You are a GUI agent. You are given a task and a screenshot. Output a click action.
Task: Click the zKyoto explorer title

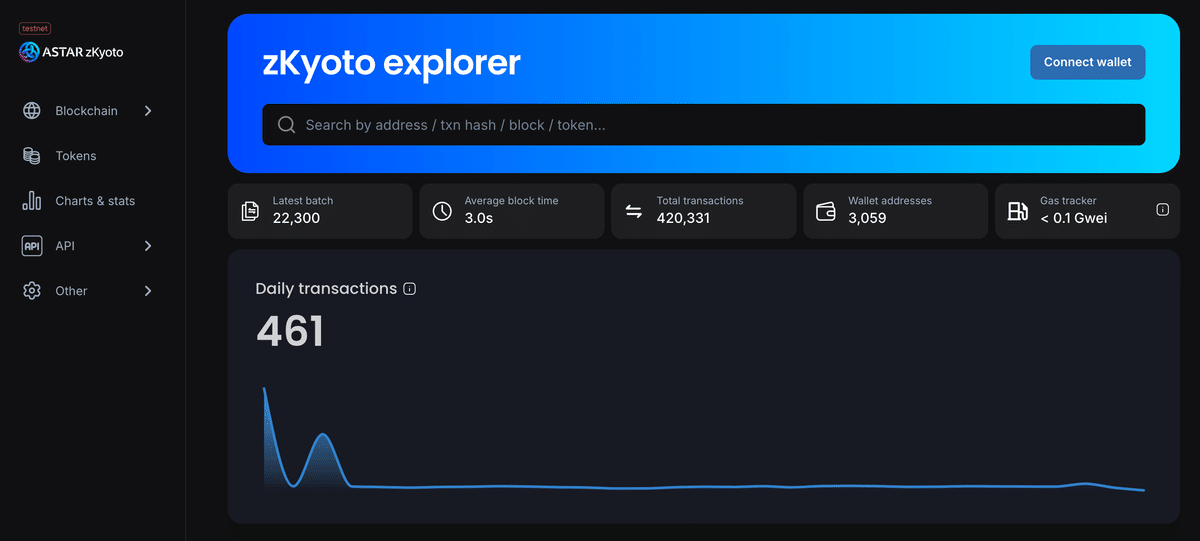point(391,63)
